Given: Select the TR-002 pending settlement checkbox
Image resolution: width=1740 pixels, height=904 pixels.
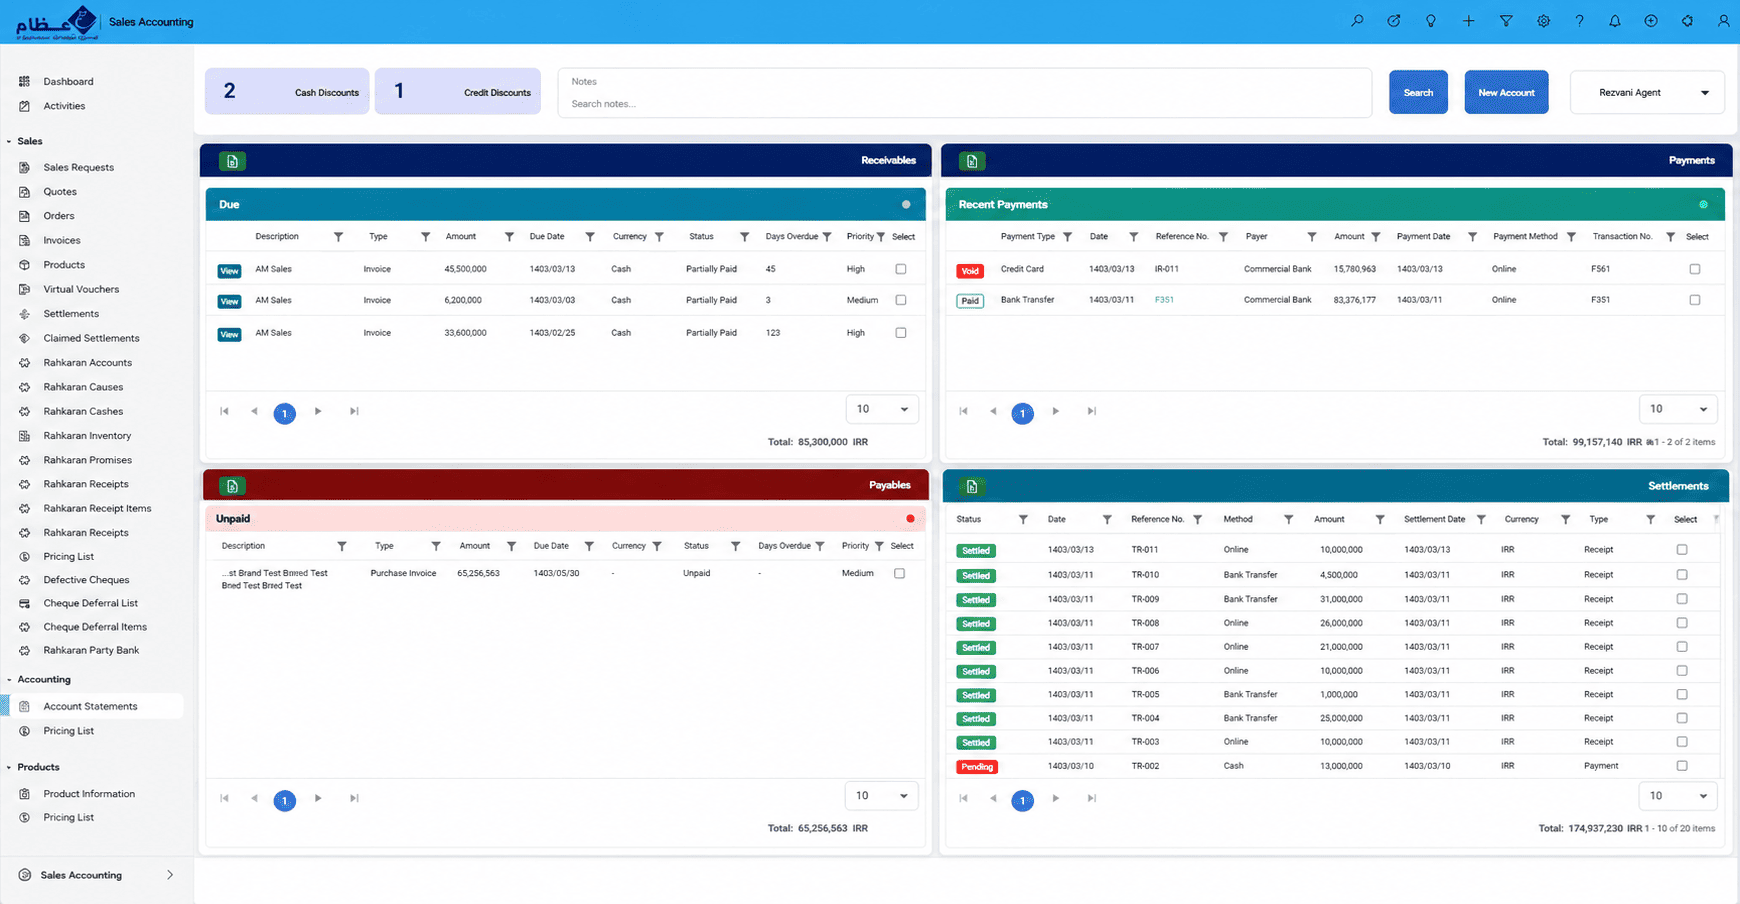Looking at the screenshot, I should coord(1682,766).
